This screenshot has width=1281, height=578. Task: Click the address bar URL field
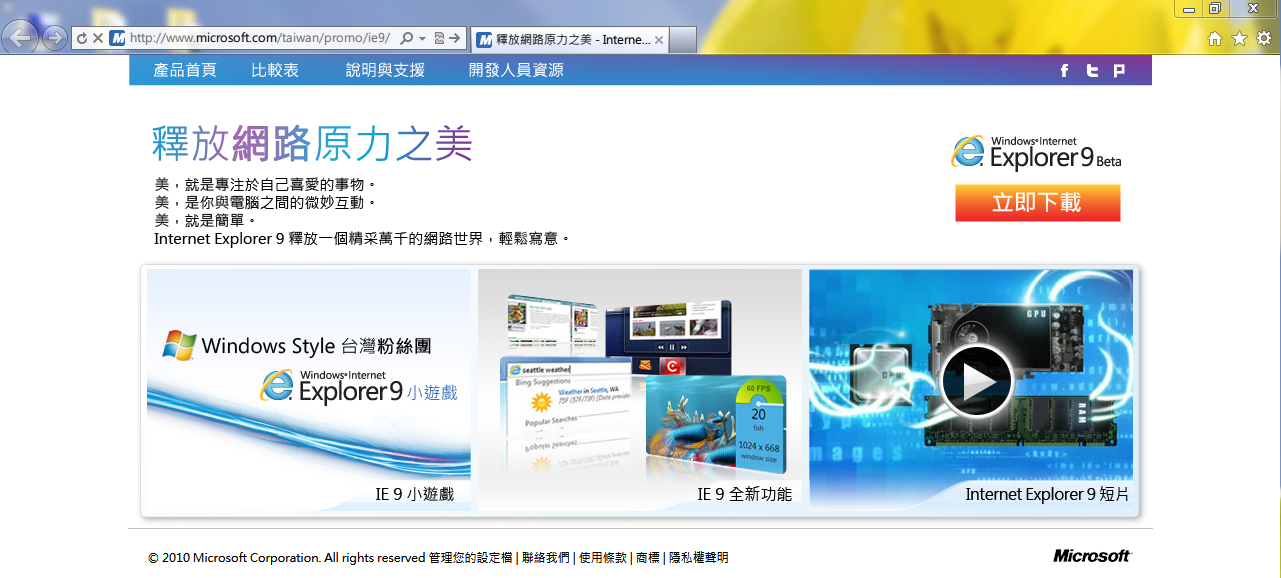[262, 38]
